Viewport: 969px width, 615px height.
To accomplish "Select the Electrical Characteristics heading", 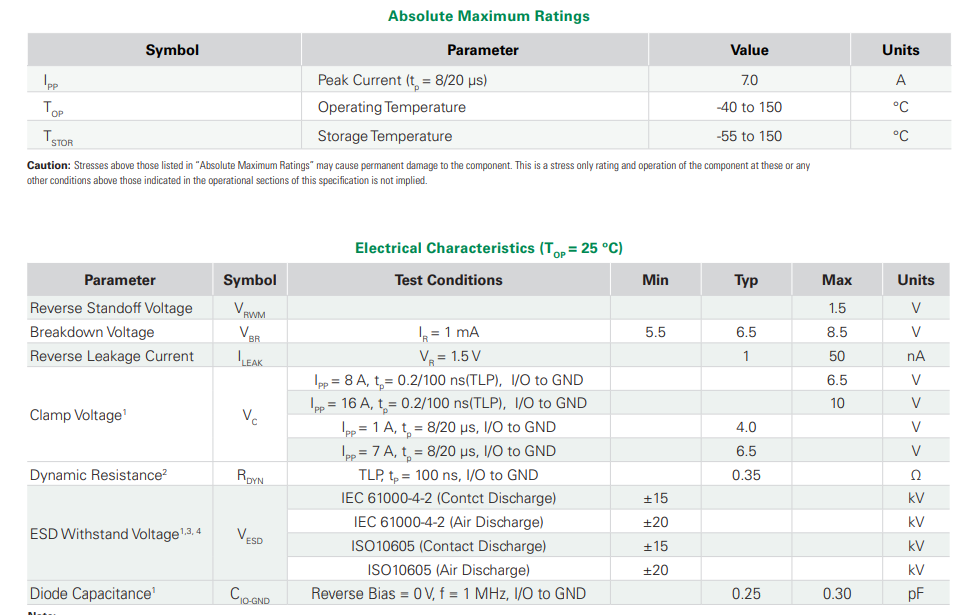I will [488, 248].
